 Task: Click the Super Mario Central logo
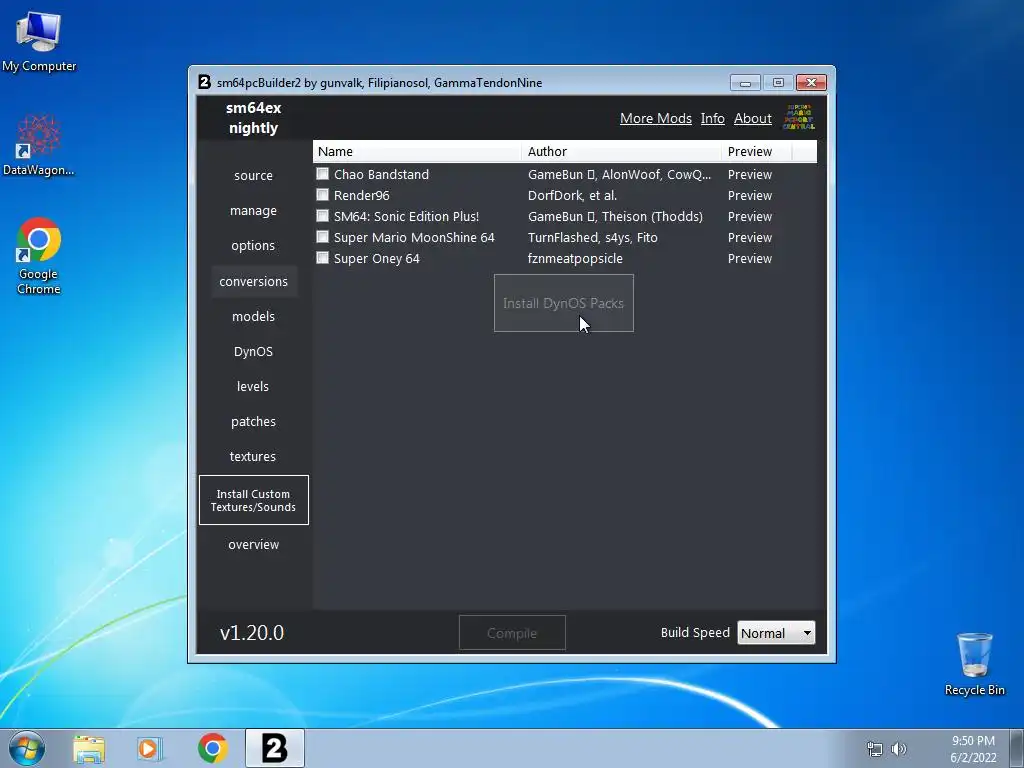click(x=799, y=118)
